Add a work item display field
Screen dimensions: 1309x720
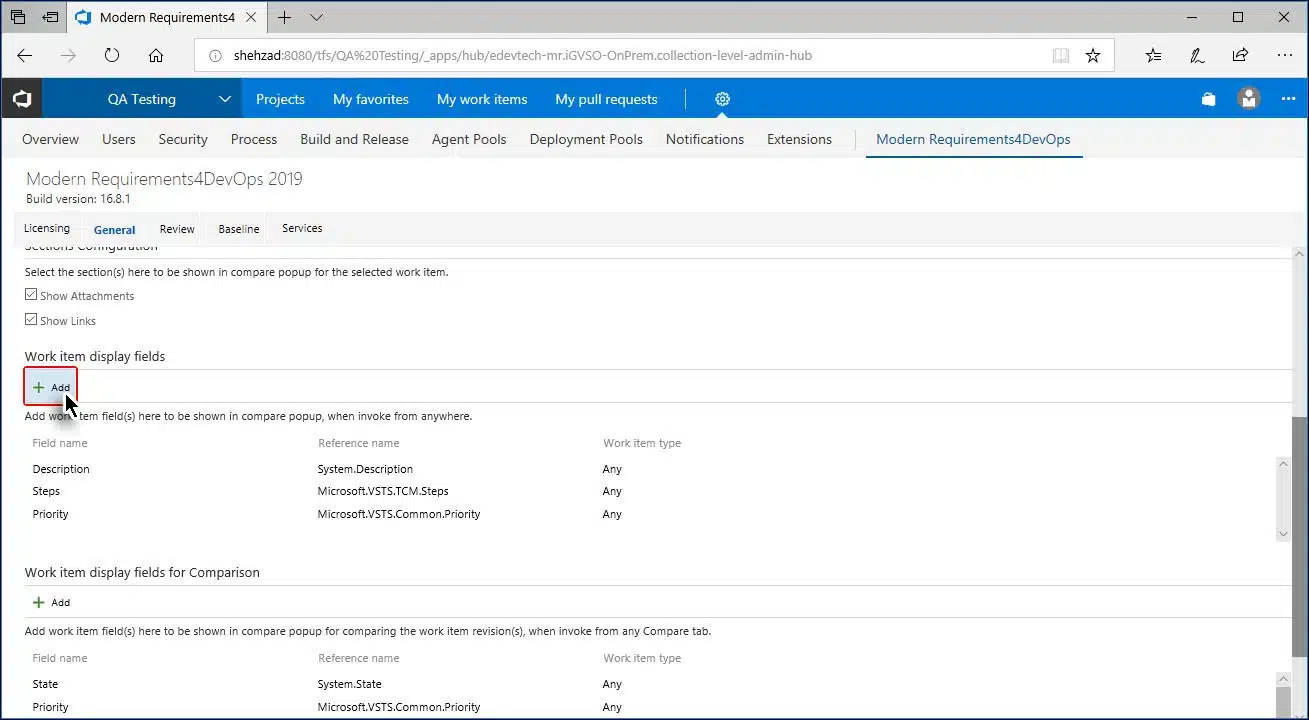click(x=51, y=387)
